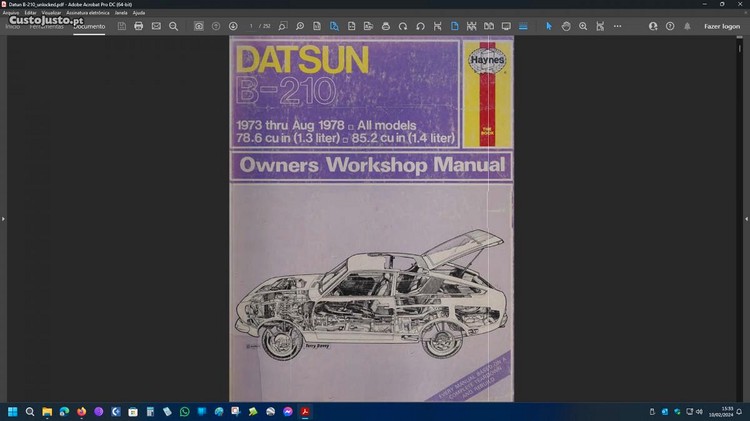Click the Fazer logon button
Screen dimensions: 750x421
tap(721, 26)
